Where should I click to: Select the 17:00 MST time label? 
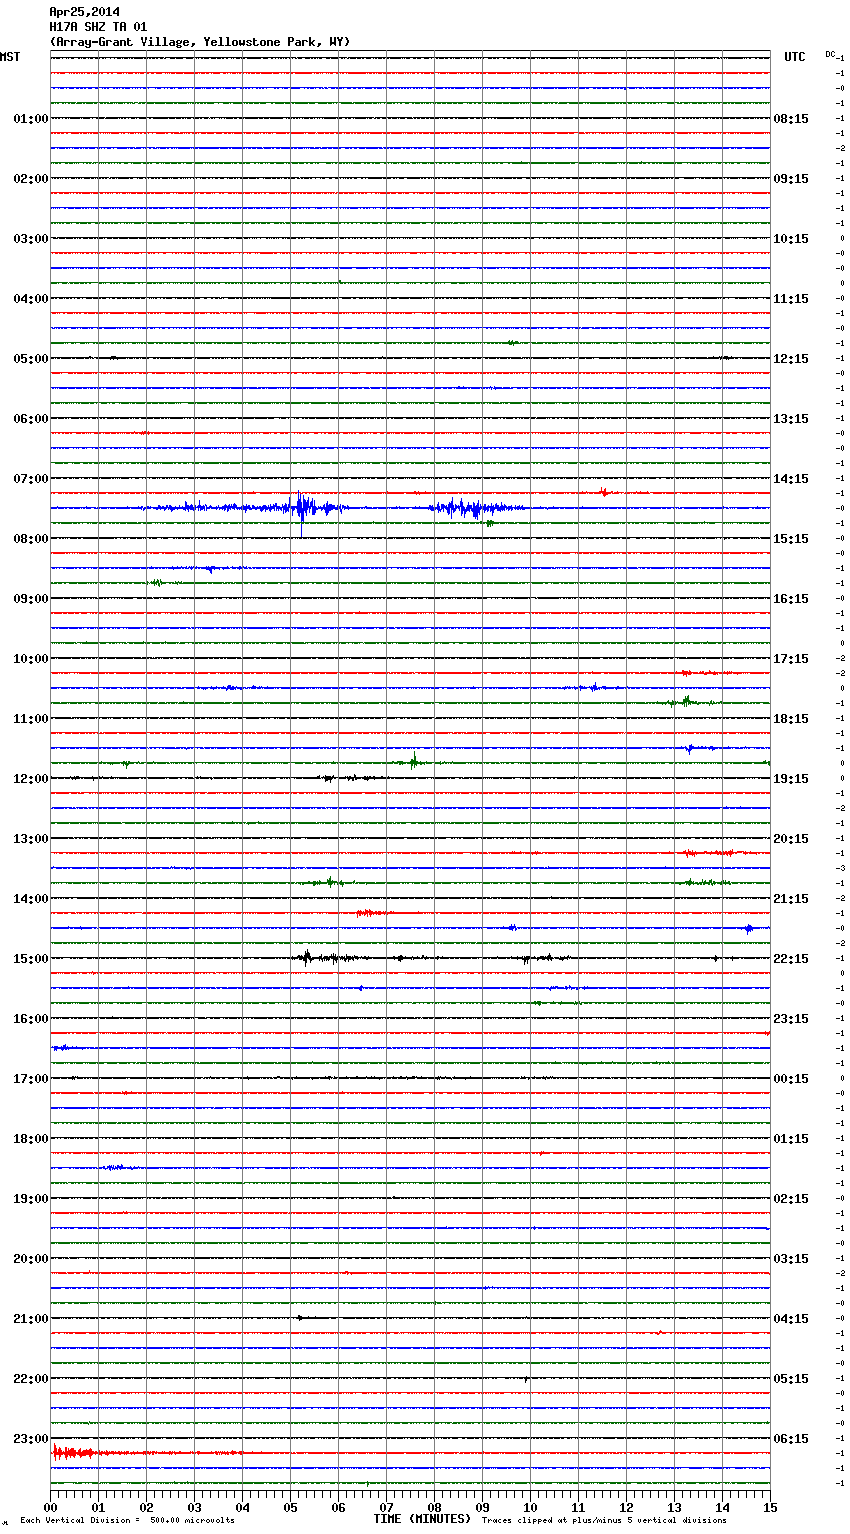(30, 1079)
